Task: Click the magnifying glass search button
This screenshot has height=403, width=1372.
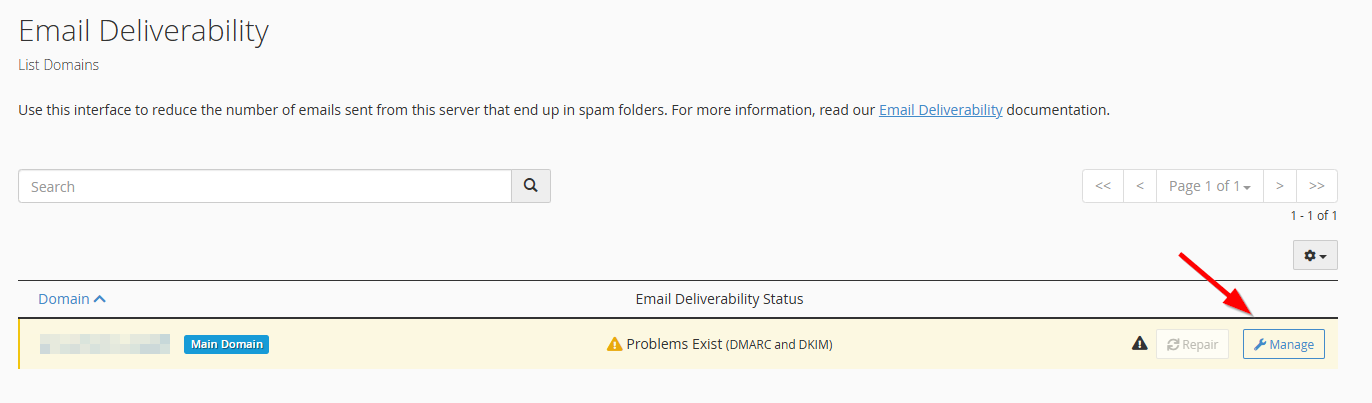Action: [531, 186]
